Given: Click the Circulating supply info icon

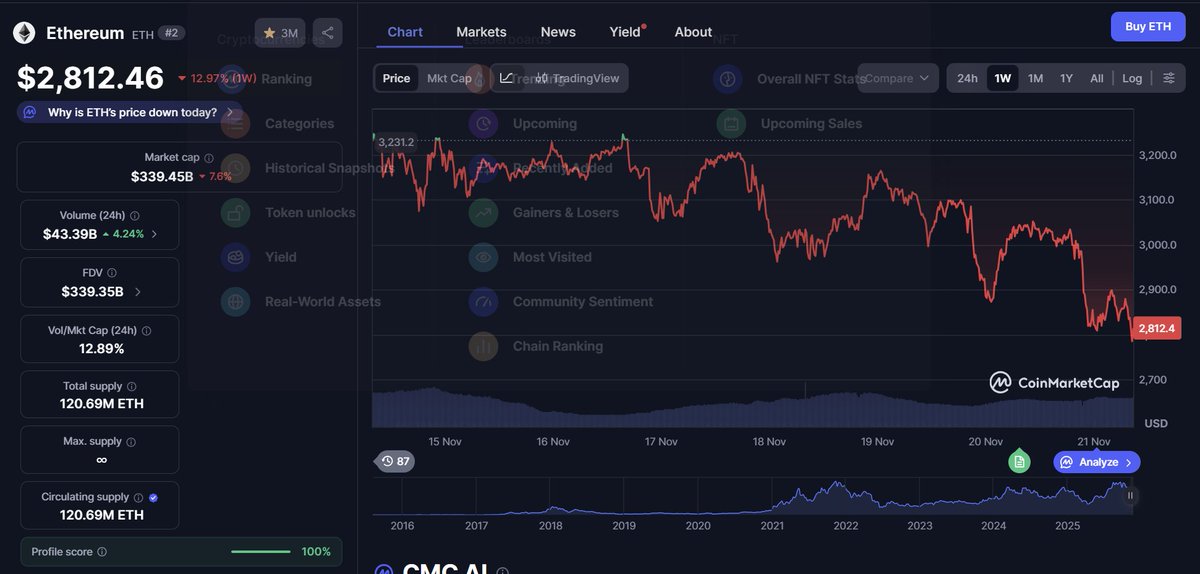Looking at the screenshot, I should (x=139, y=497).
